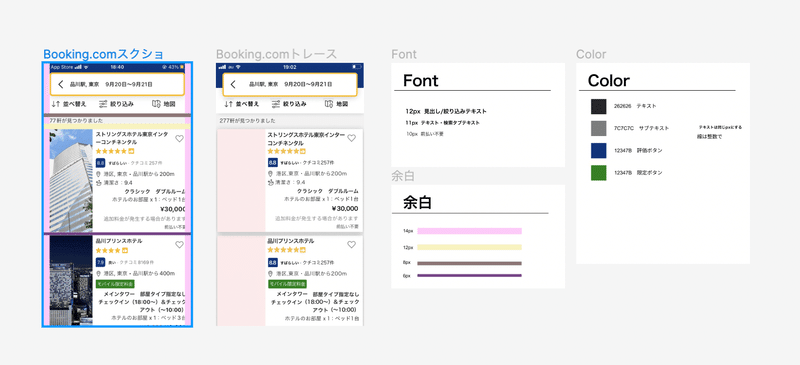The height and width of the screenshot is (365, 800).
Task: Click the 18:40 status bar time in スクショ frame
Action: pos(117,67)
